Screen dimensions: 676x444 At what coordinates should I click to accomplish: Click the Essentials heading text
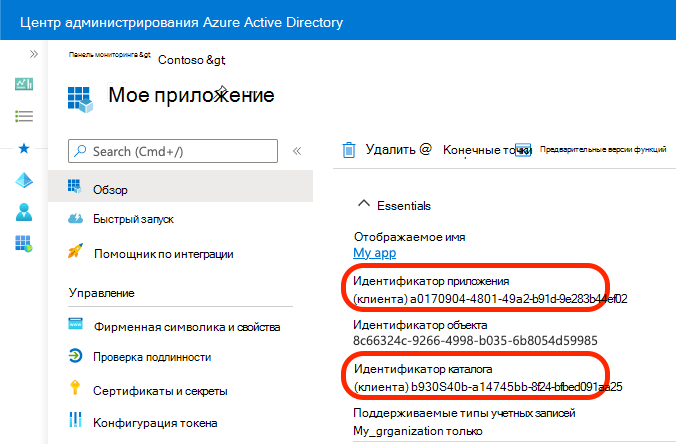click(404, 206)
